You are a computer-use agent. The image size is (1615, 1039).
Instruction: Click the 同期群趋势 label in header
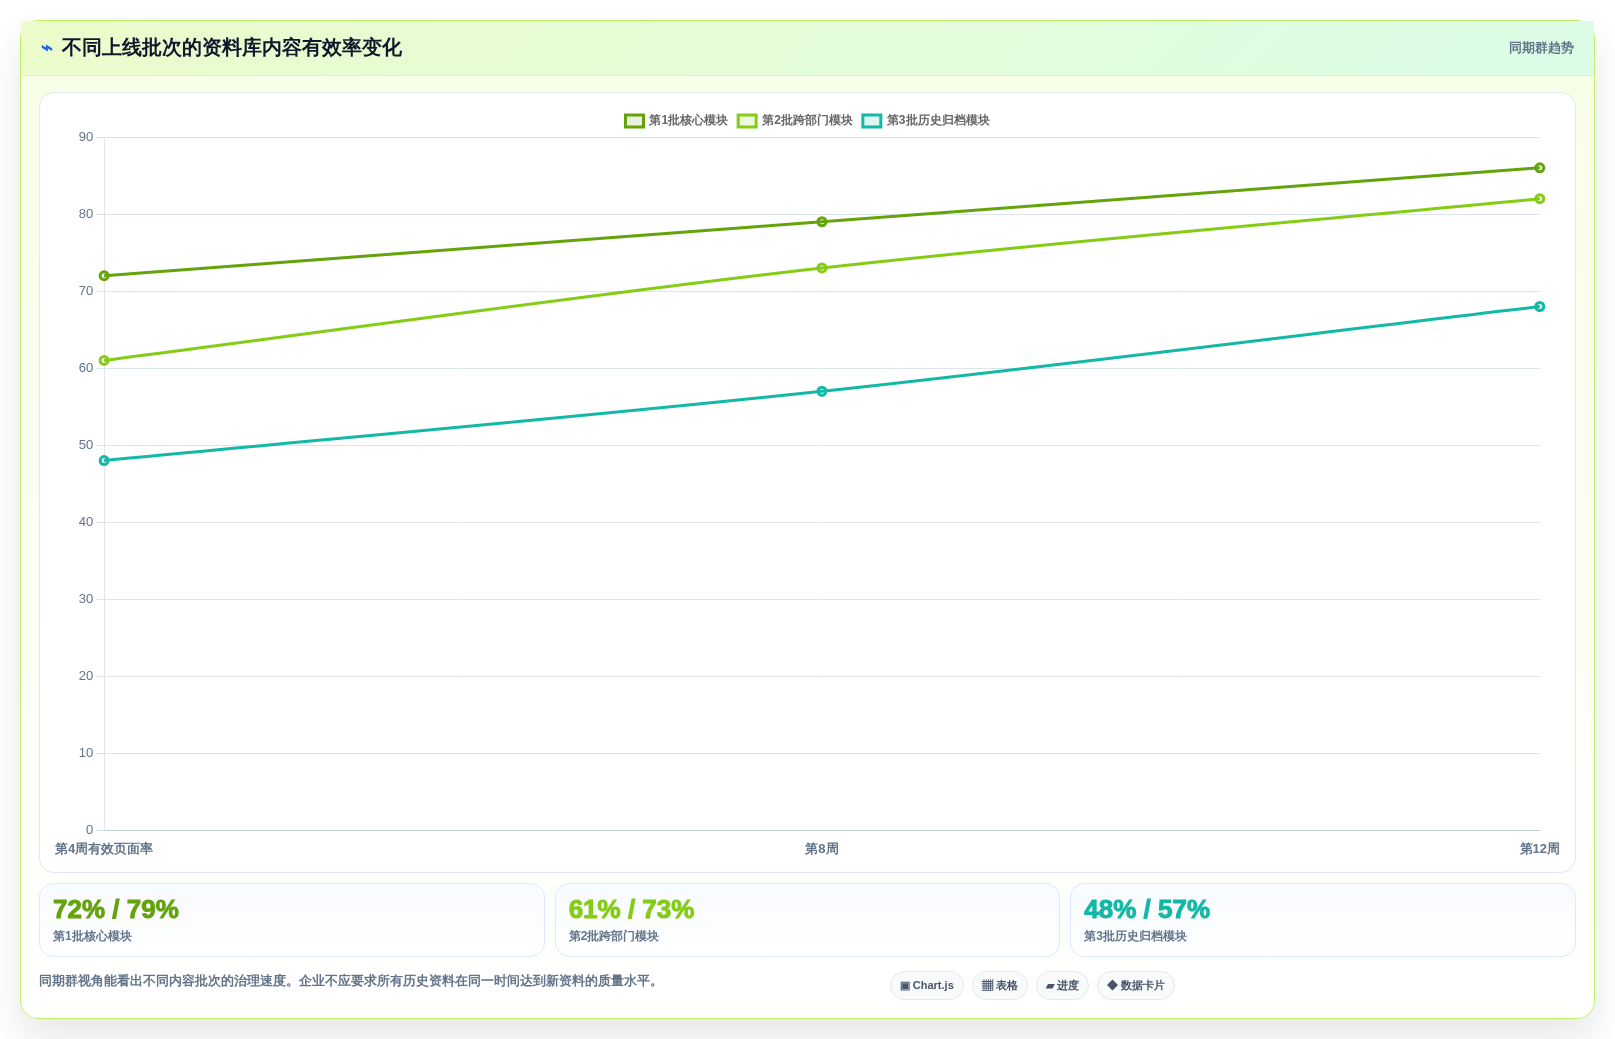click(1541, 48)
